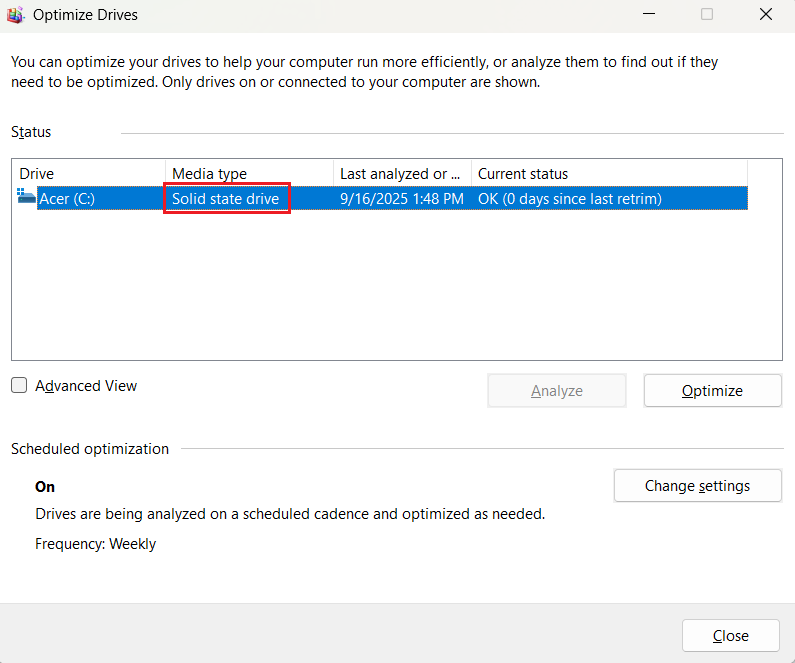This screenshot has width=795, height=663.
Task: Start optimization with the Optimize button
Action: point(712,391)
